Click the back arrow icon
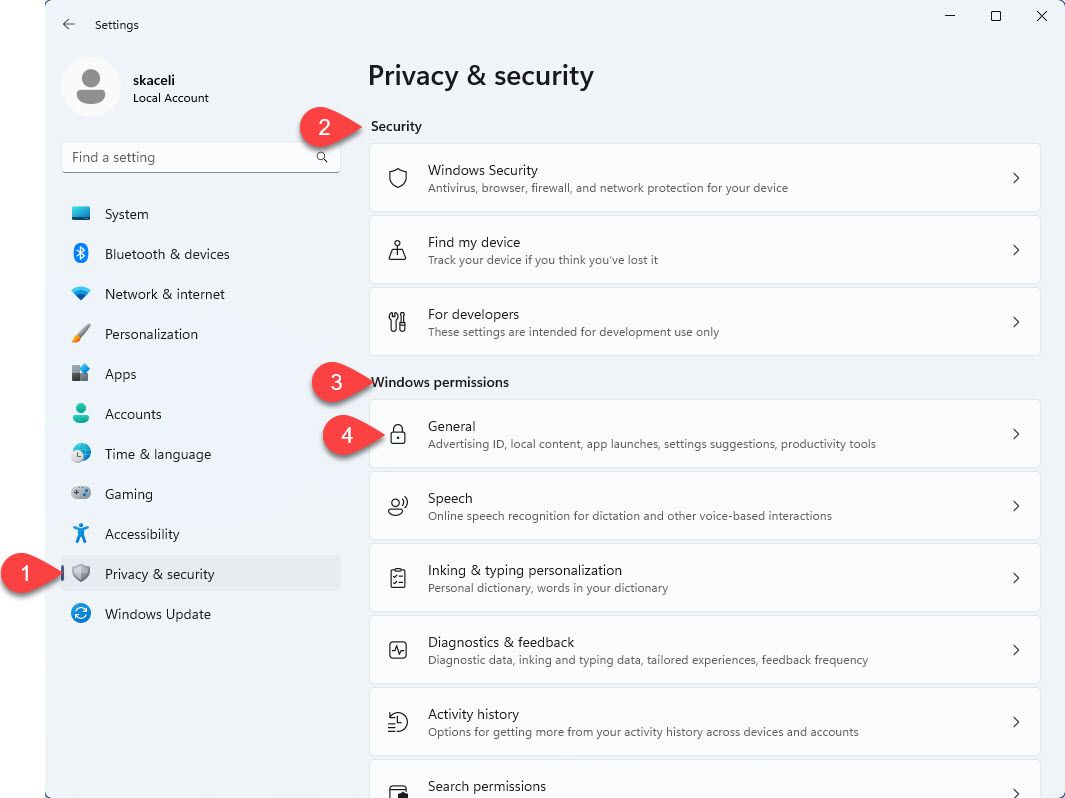Screen dimensions: 1065x798 click(69, 24)
